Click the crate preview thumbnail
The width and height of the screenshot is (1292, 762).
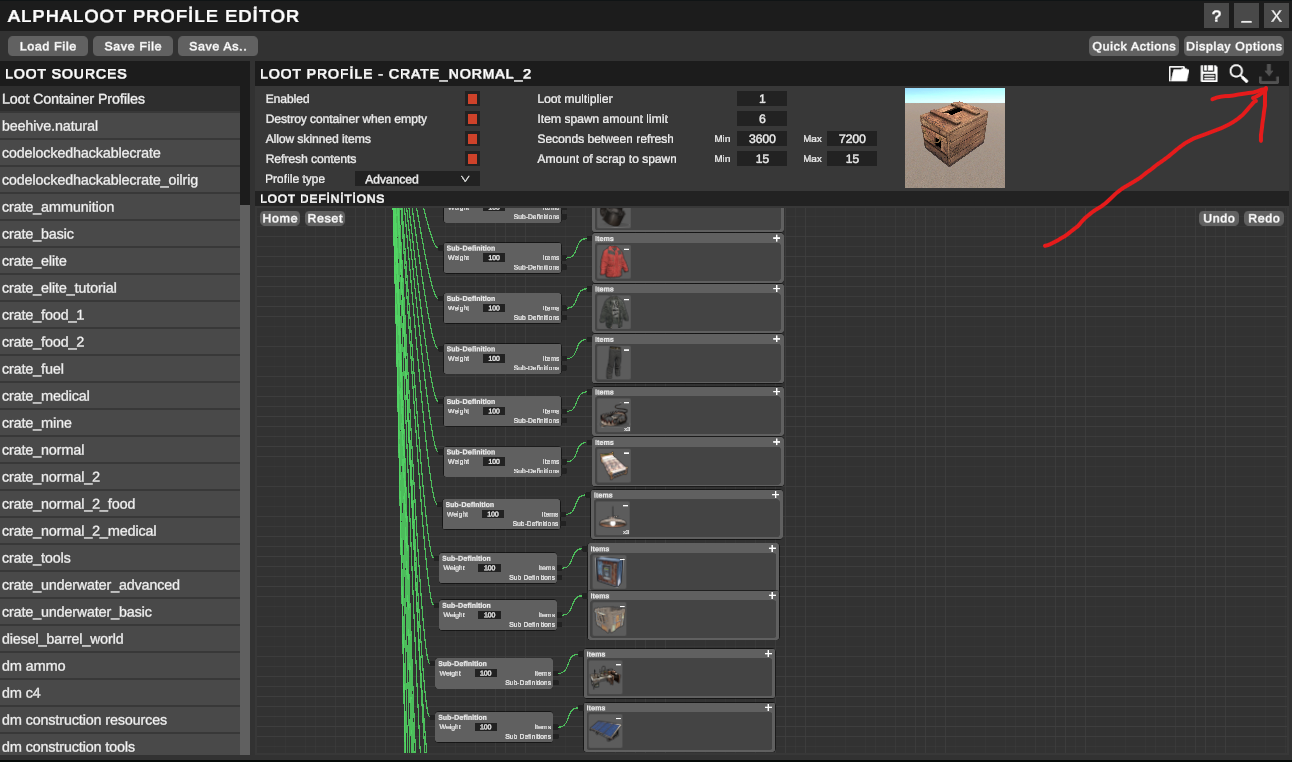coord(955,138)
